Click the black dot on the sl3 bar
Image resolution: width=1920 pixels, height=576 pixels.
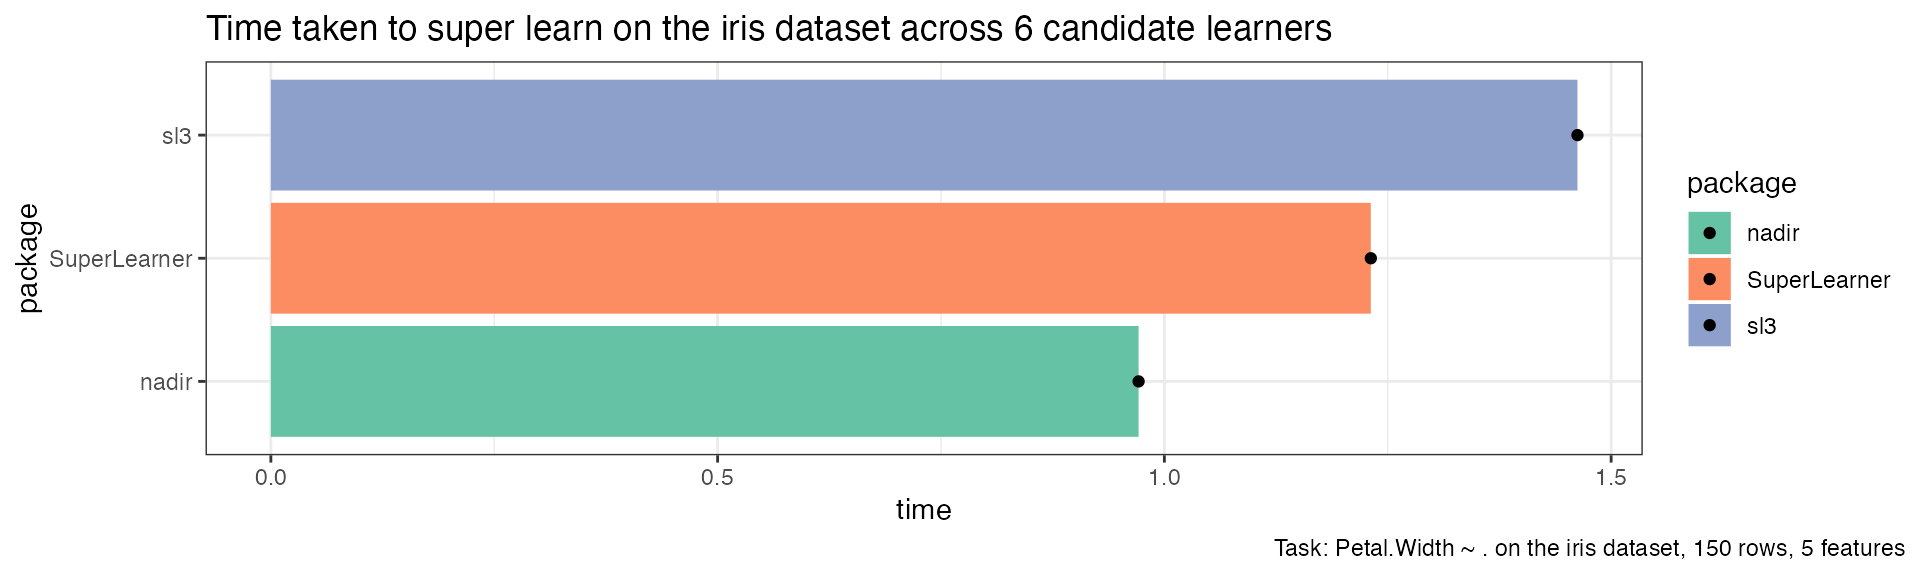(1577, 135)
